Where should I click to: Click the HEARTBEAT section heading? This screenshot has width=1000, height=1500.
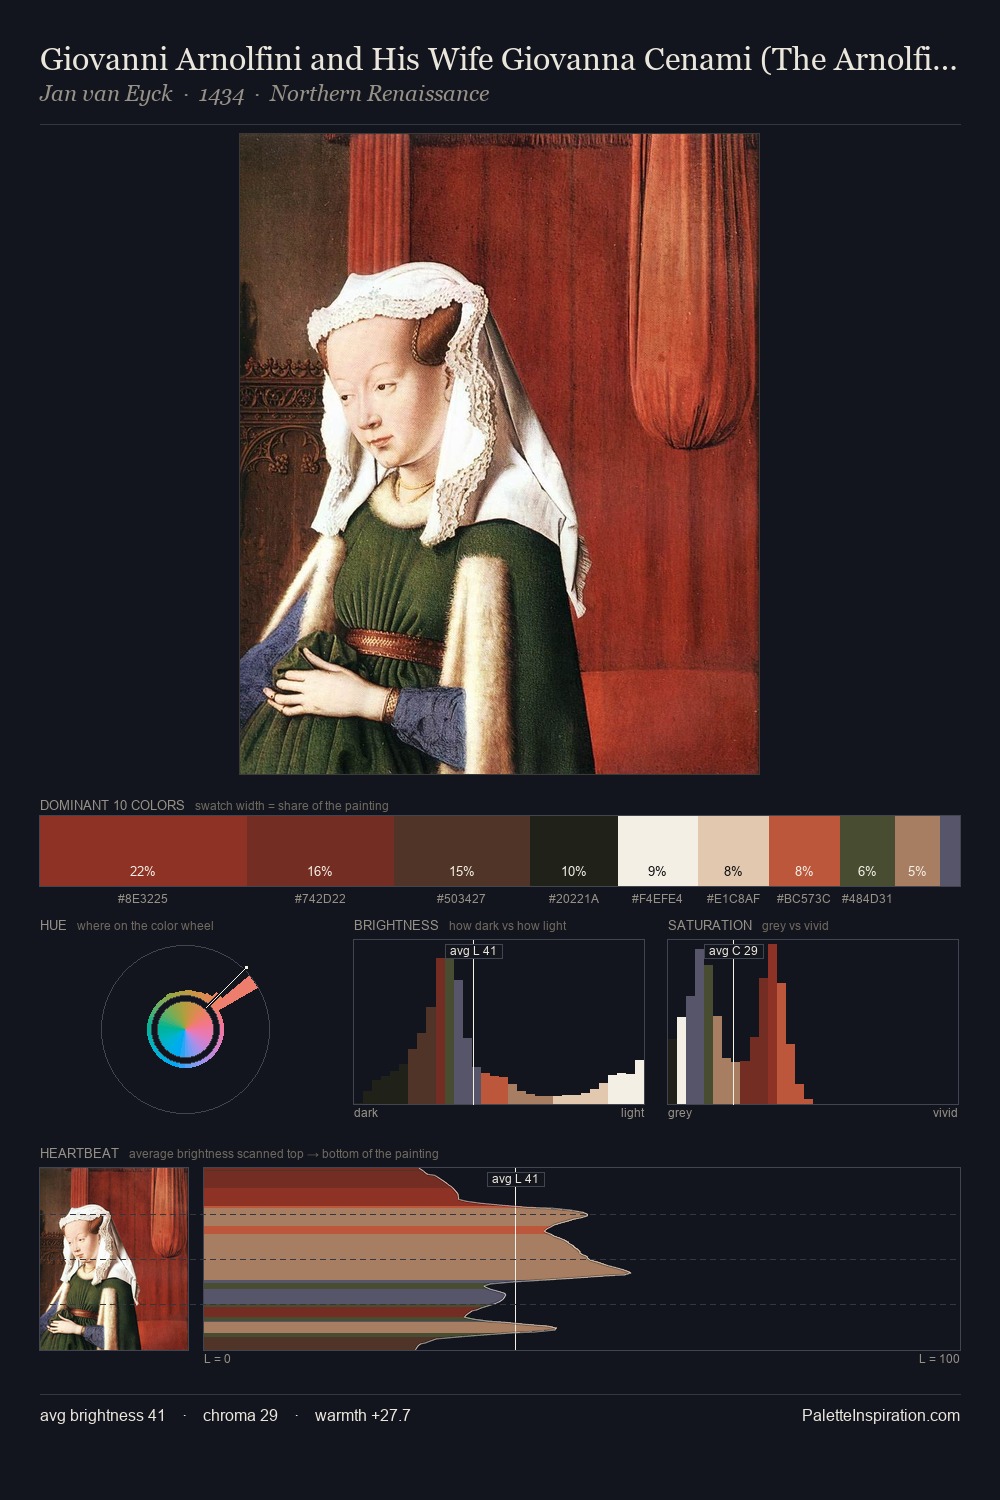tap(79, 1153)
